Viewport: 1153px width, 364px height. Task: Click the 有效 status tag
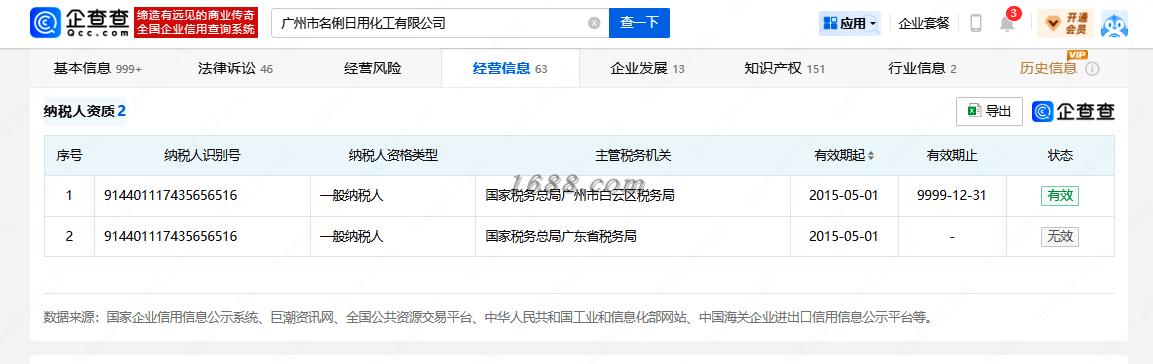(1060, 196)
